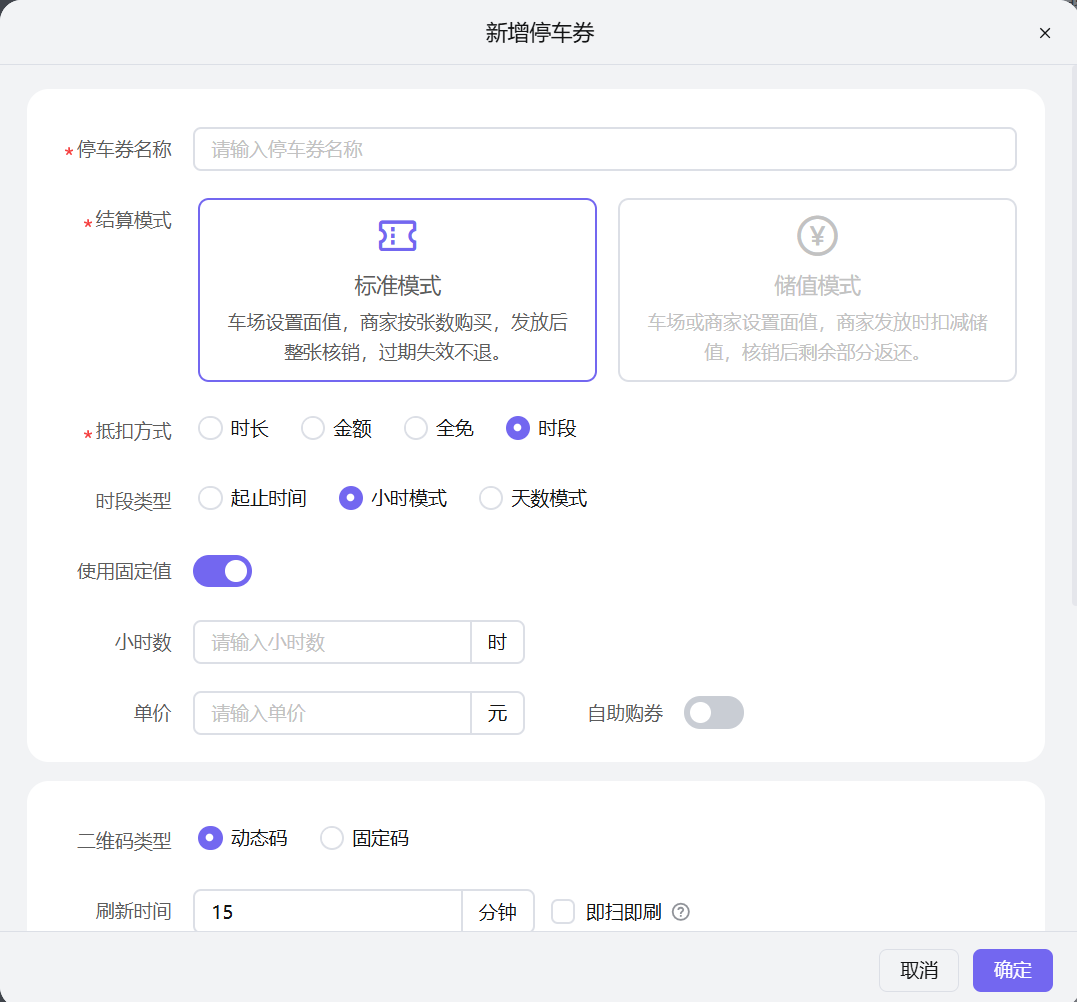Screen dimensions: 1077x1002
Task: Select the 时长 deduction option
Action: (x=210, y=427)
